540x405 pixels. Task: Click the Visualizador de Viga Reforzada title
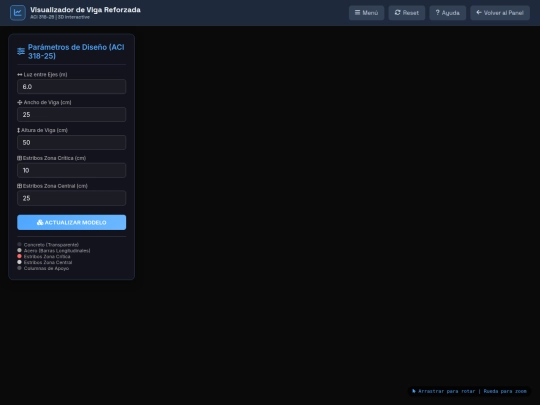85,10
